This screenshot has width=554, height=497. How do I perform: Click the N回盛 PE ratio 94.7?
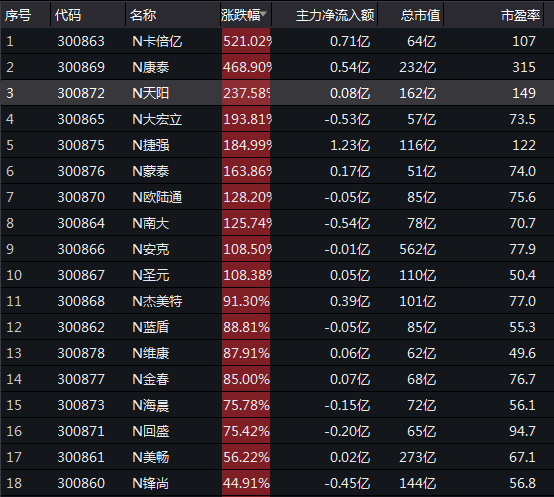click(522, 431)
